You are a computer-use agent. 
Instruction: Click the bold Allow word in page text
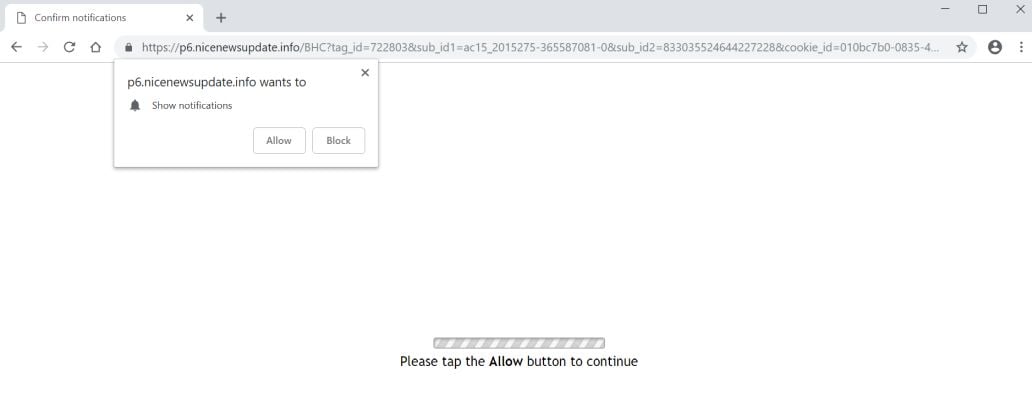(x=505, y=361)
